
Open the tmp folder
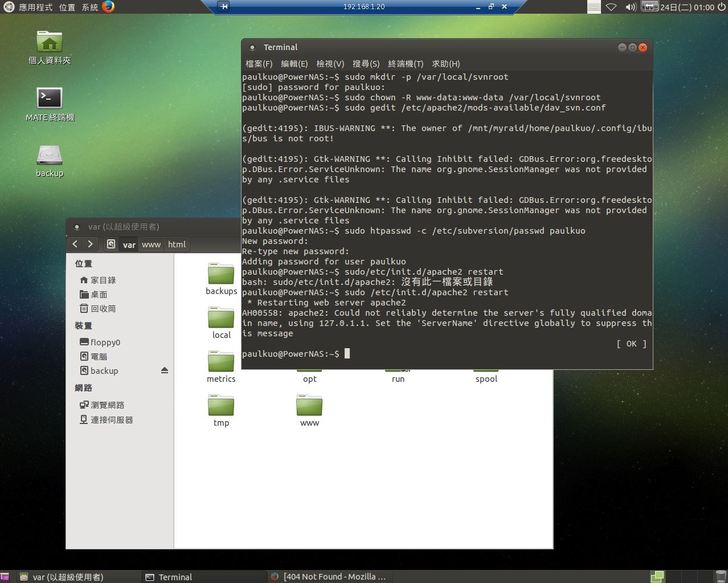pos(221,408)
